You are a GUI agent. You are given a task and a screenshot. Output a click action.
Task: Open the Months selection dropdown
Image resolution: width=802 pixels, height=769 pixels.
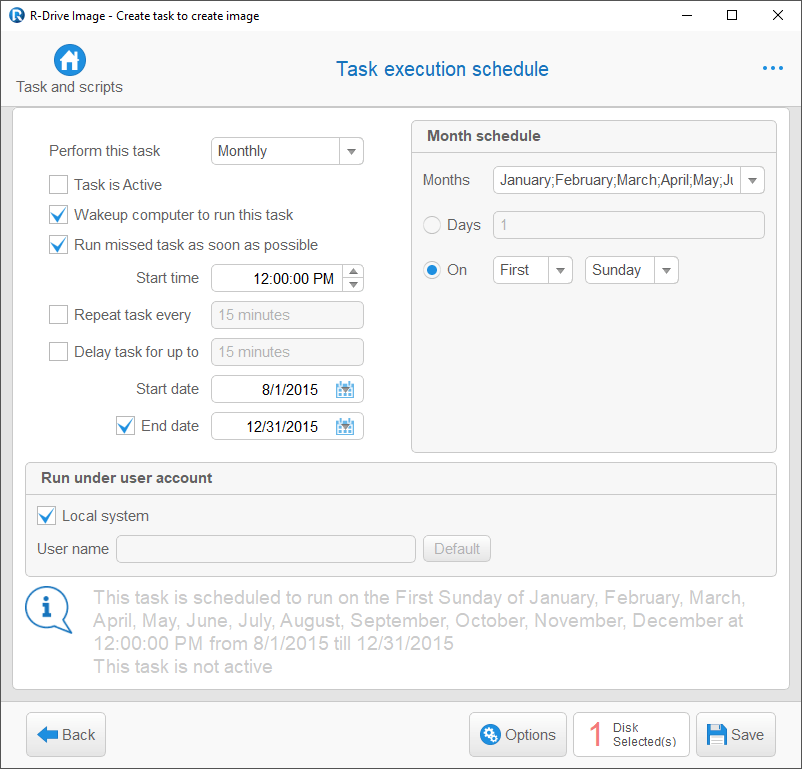click(752, 180)
